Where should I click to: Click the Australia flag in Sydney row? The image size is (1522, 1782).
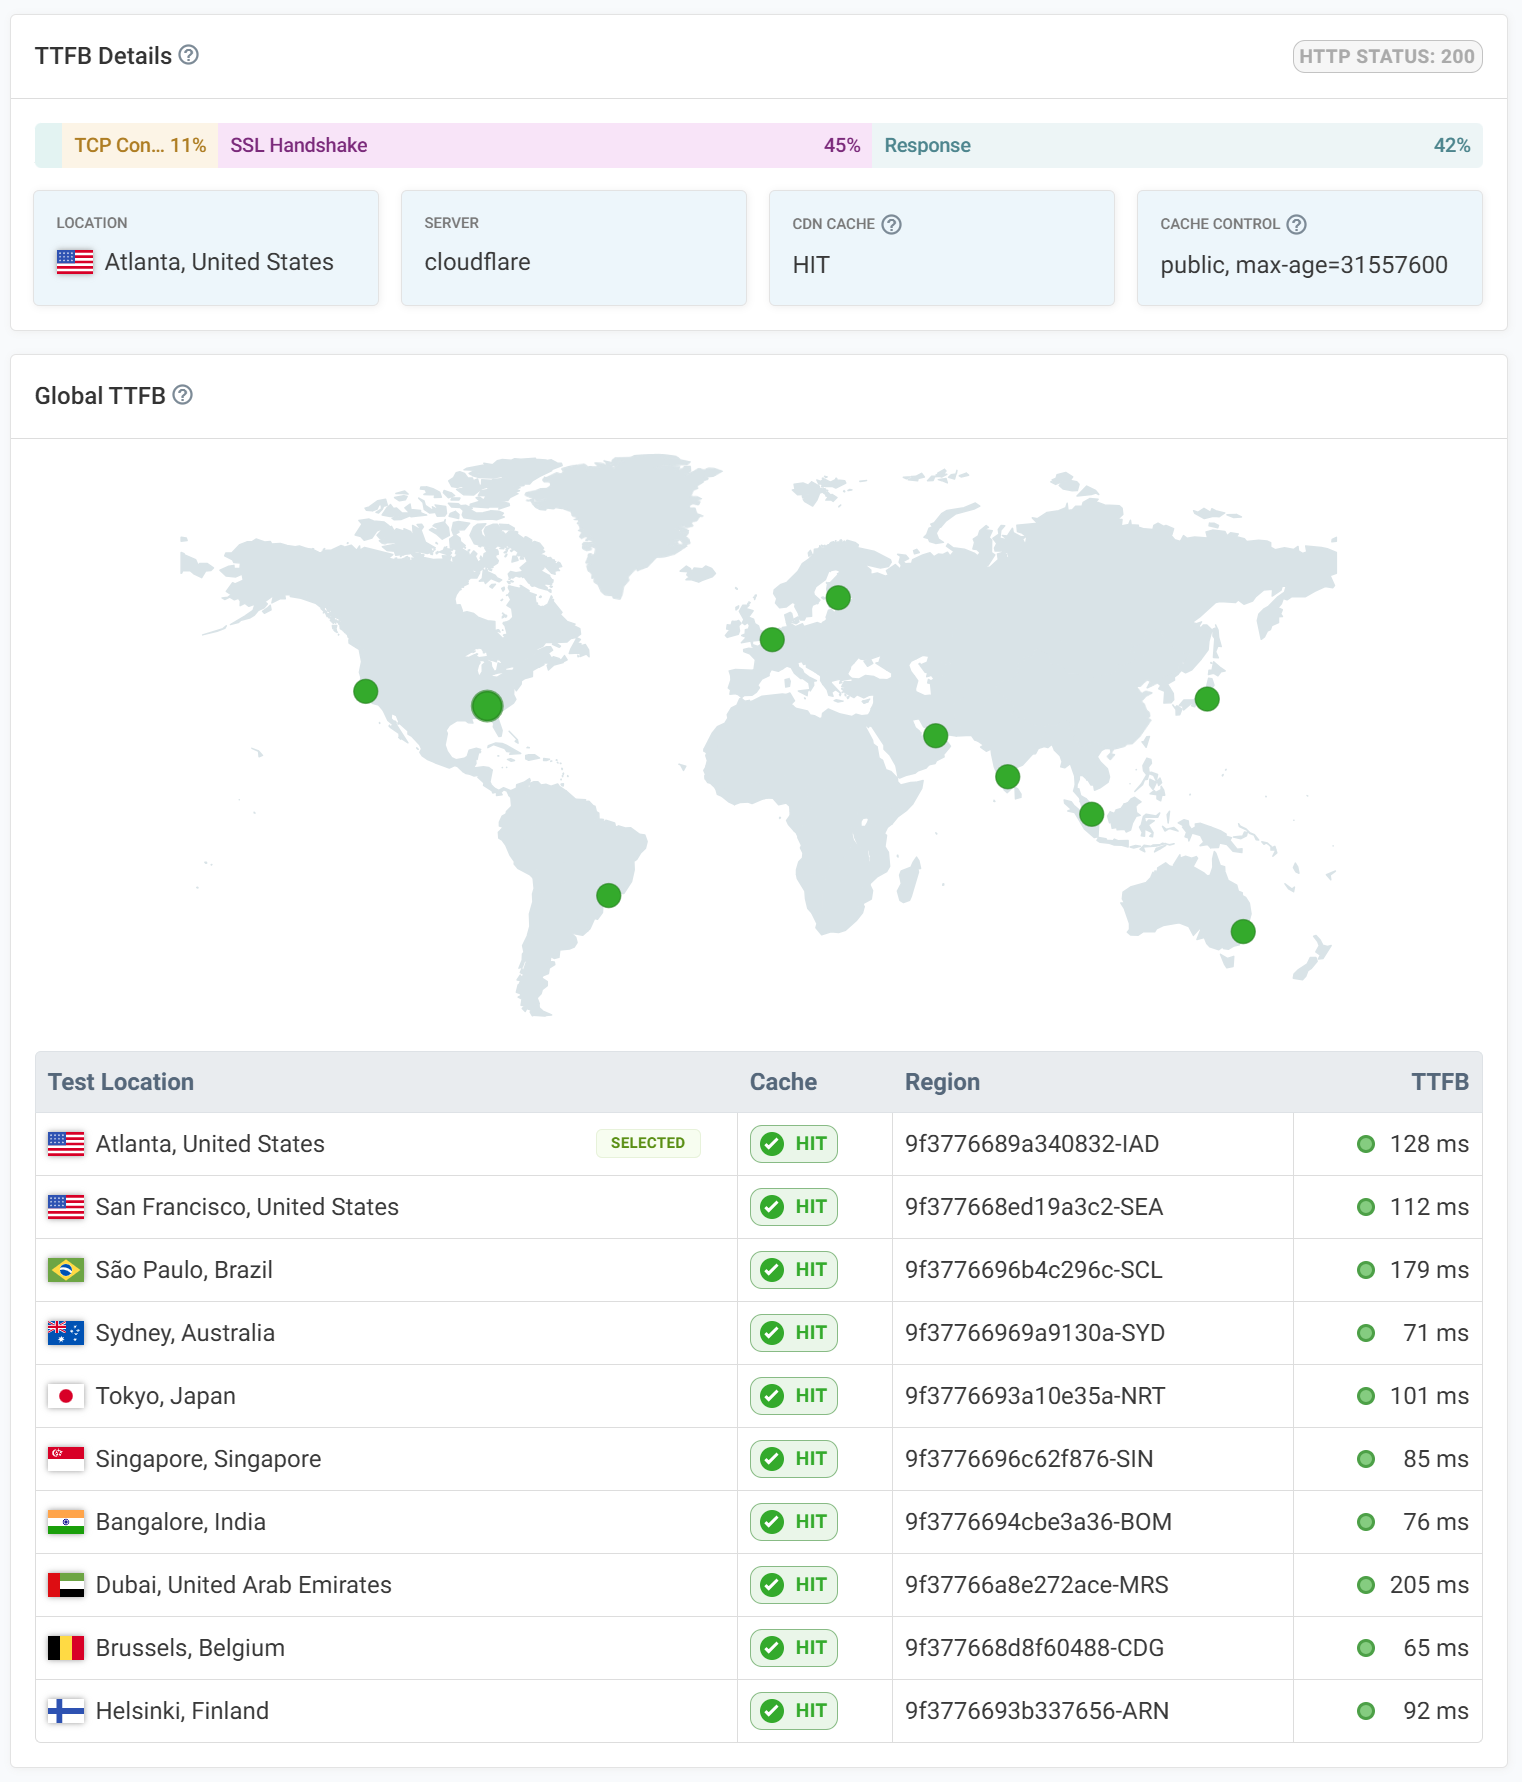click(66, 1333)
